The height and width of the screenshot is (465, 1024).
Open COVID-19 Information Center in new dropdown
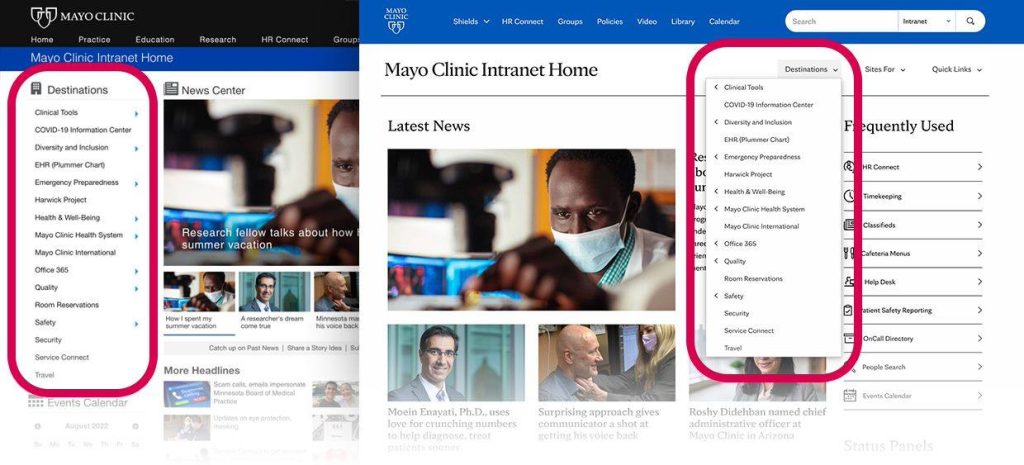click(x=768, y=104)
